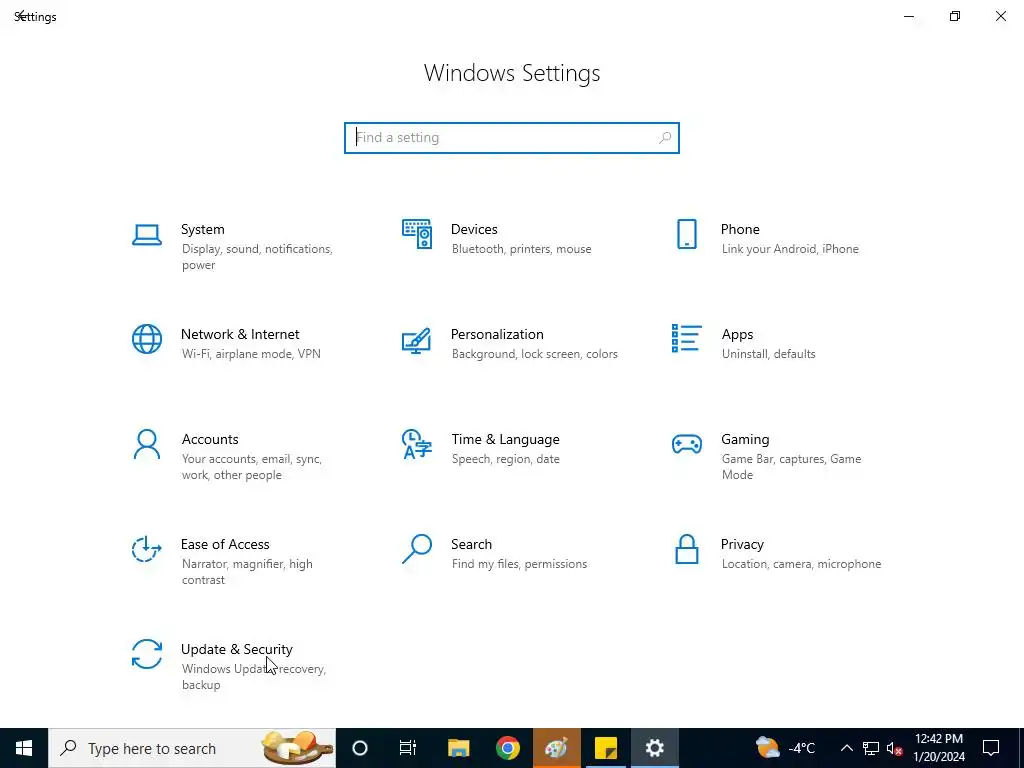Open the Paint palette app in taskbar

click(x=556, y=748)
